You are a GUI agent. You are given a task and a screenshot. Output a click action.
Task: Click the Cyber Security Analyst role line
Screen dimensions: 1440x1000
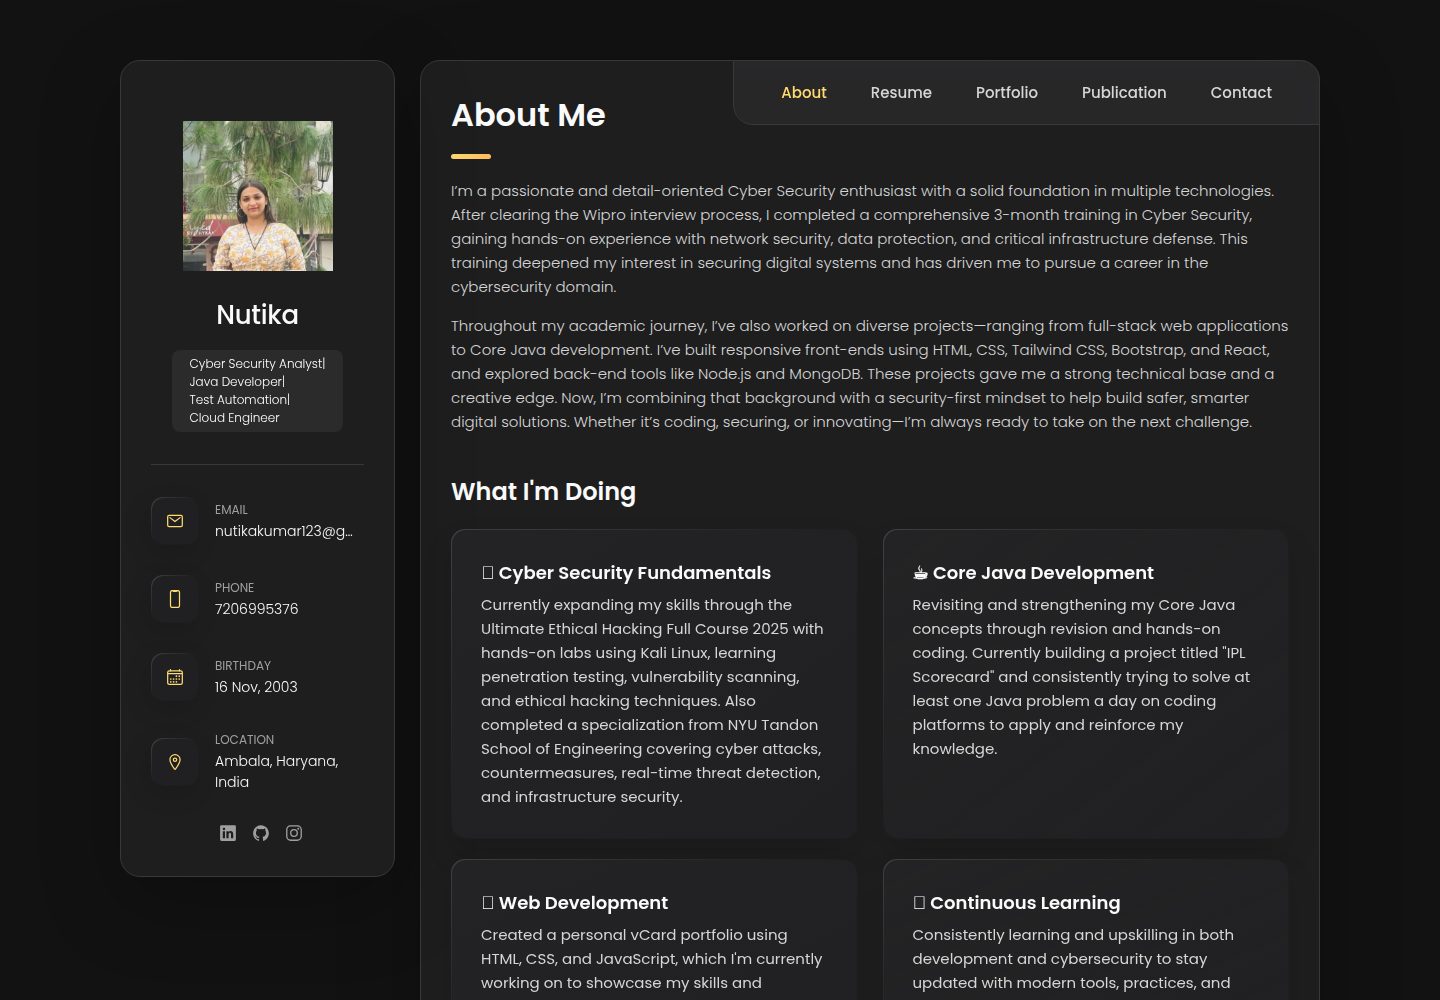coord(257,364)
